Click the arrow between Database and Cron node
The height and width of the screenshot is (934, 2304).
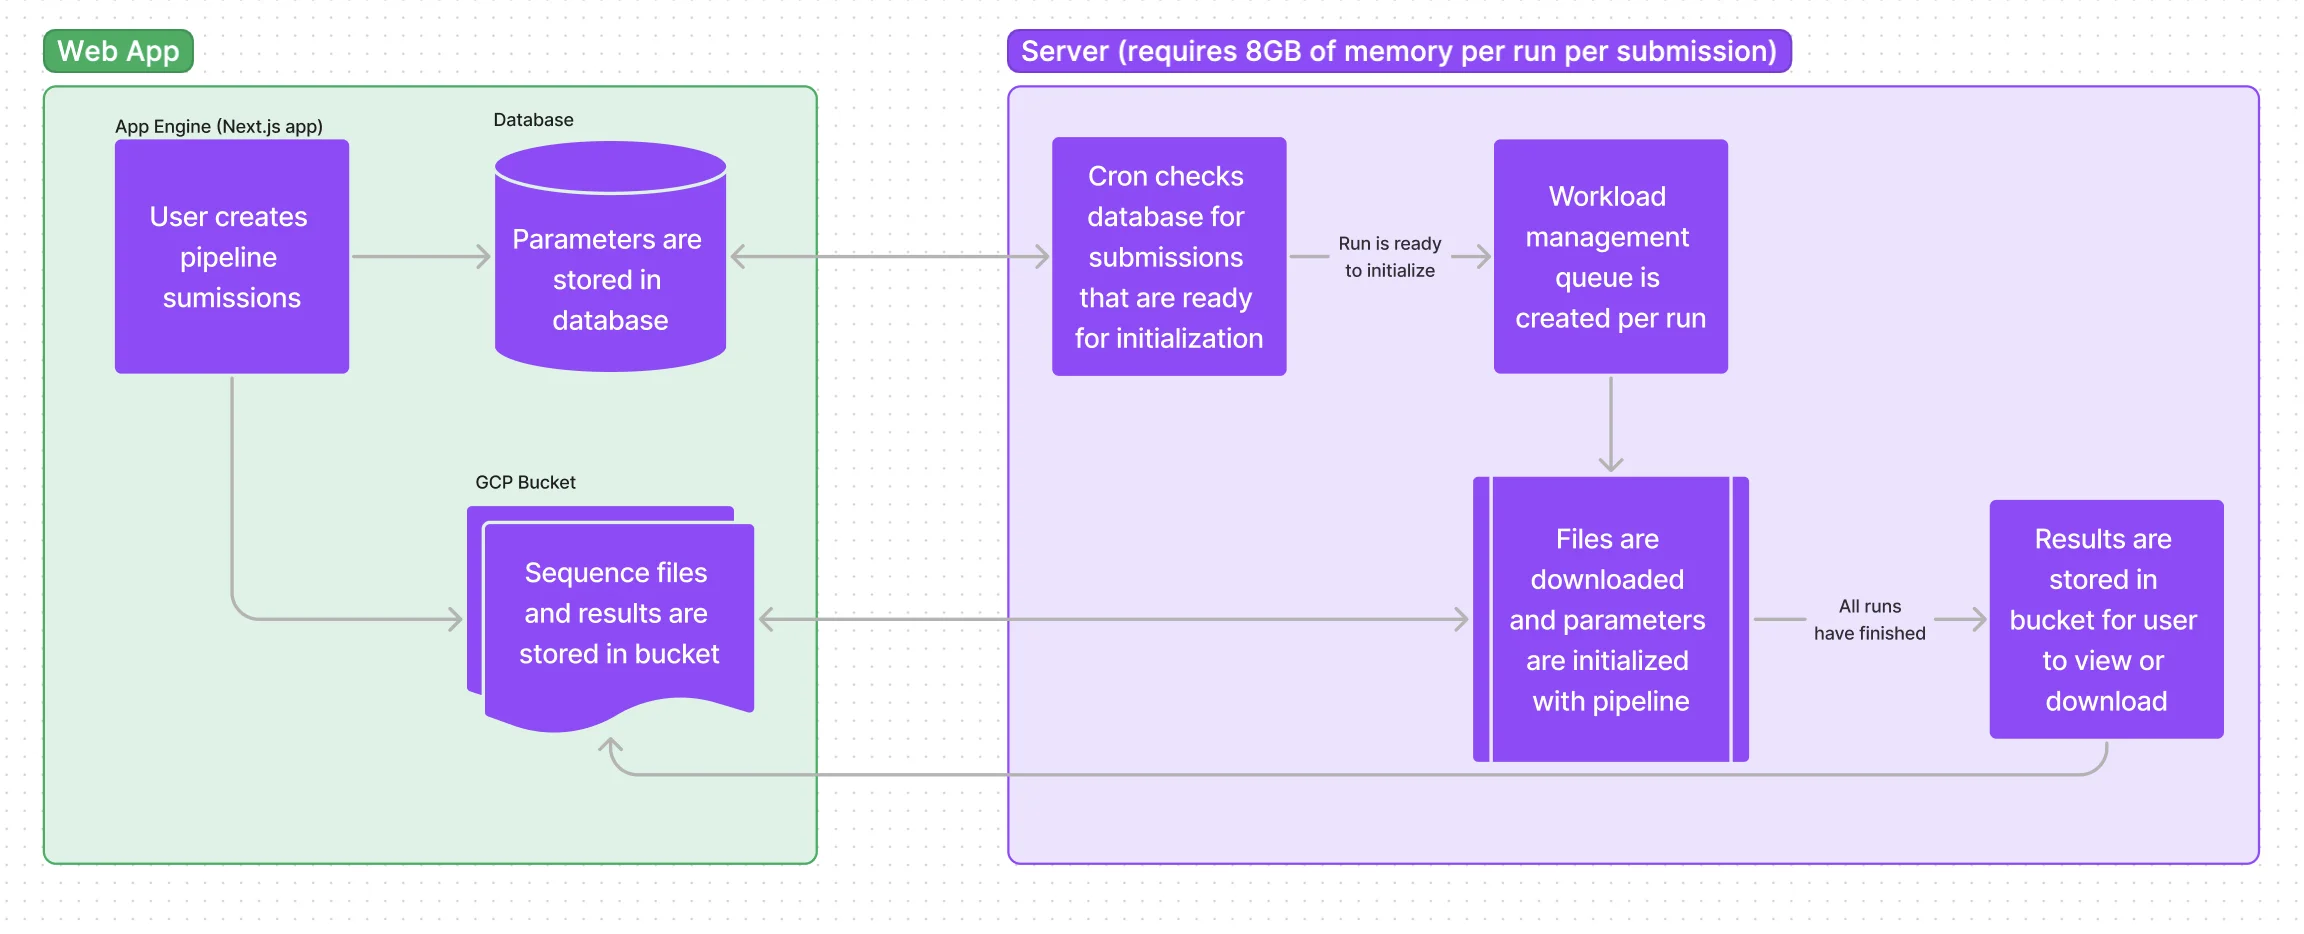click(890, 257)
